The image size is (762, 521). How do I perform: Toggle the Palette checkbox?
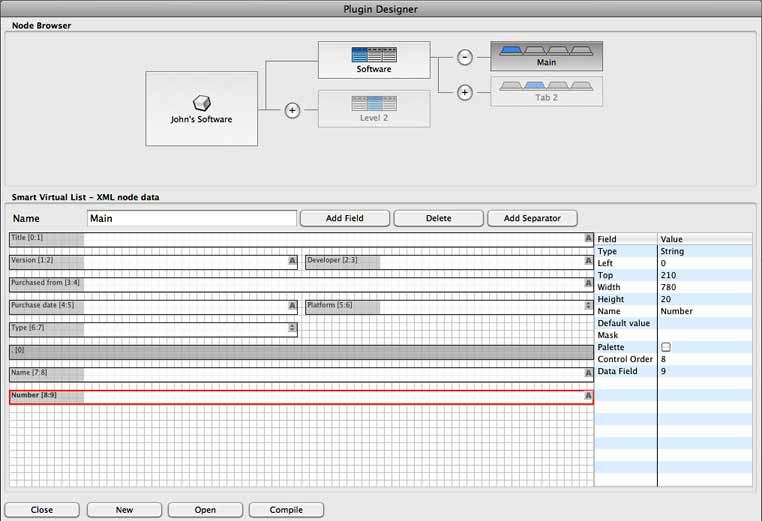[x=666, y=347]
